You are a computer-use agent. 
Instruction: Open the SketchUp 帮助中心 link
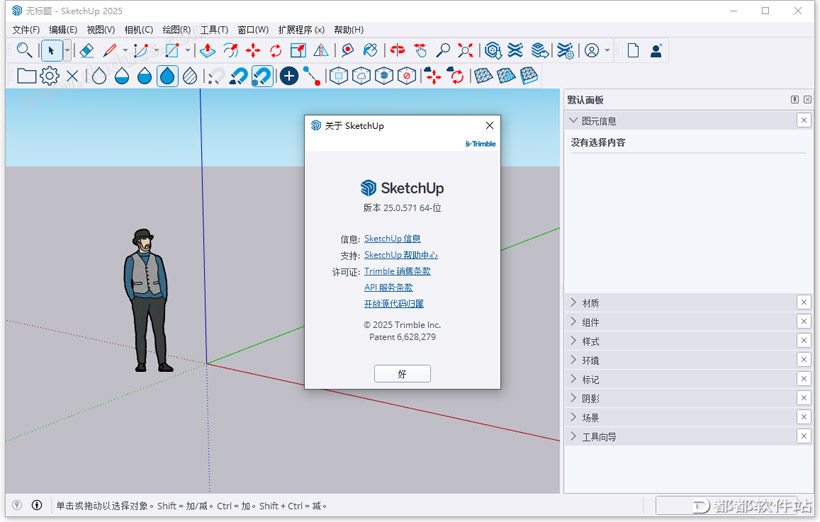pos(401,255)
